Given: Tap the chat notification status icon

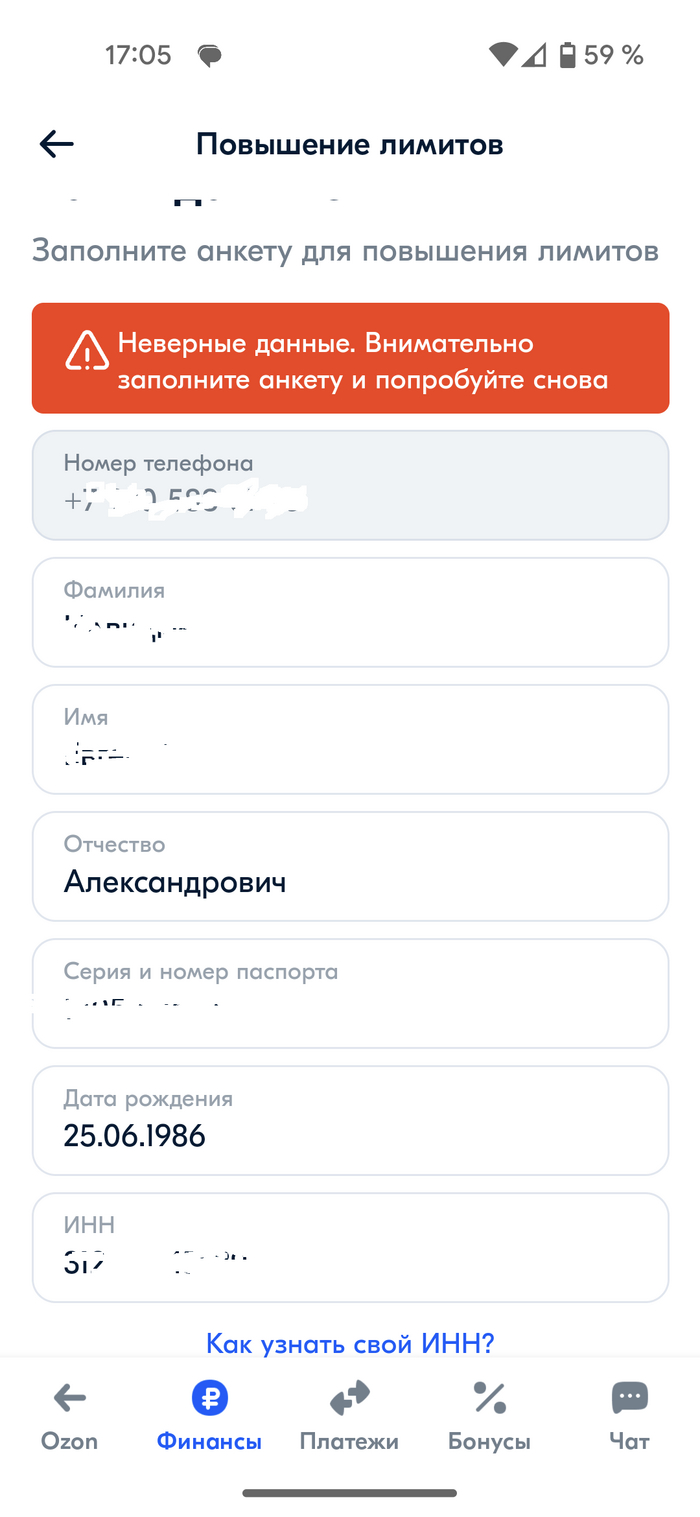Looking at the screenshot, I should [209, 56].
